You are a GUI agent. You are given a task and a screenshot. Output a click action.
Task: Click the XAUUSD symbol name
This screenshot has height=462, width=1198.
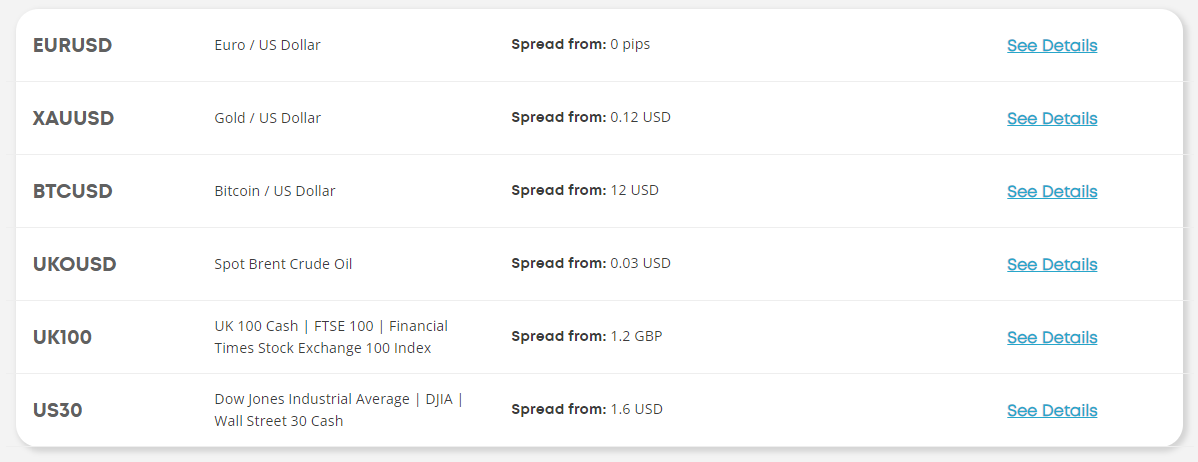[73, 118]
